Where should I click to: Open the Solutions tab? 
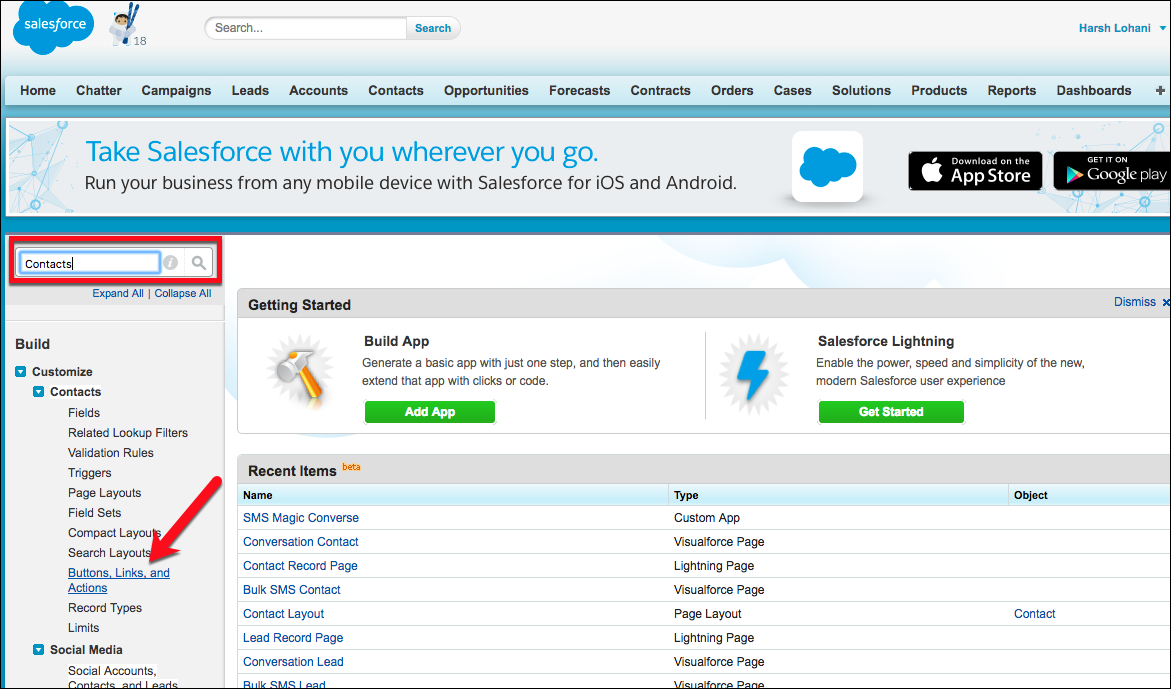(x=862, y=90)
